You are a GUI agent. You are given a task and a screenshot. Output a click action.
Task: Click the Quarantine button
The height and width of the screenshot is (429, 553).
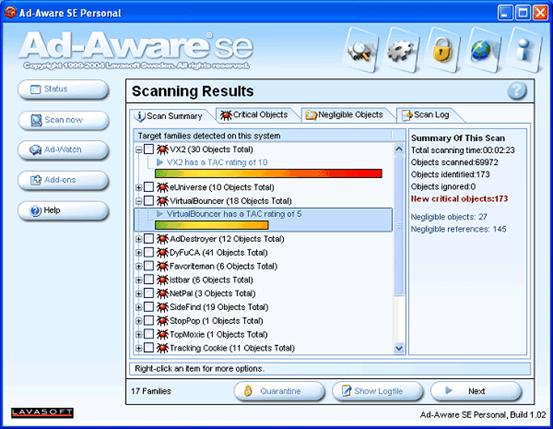pyautogui.click(x=279, y=391)
